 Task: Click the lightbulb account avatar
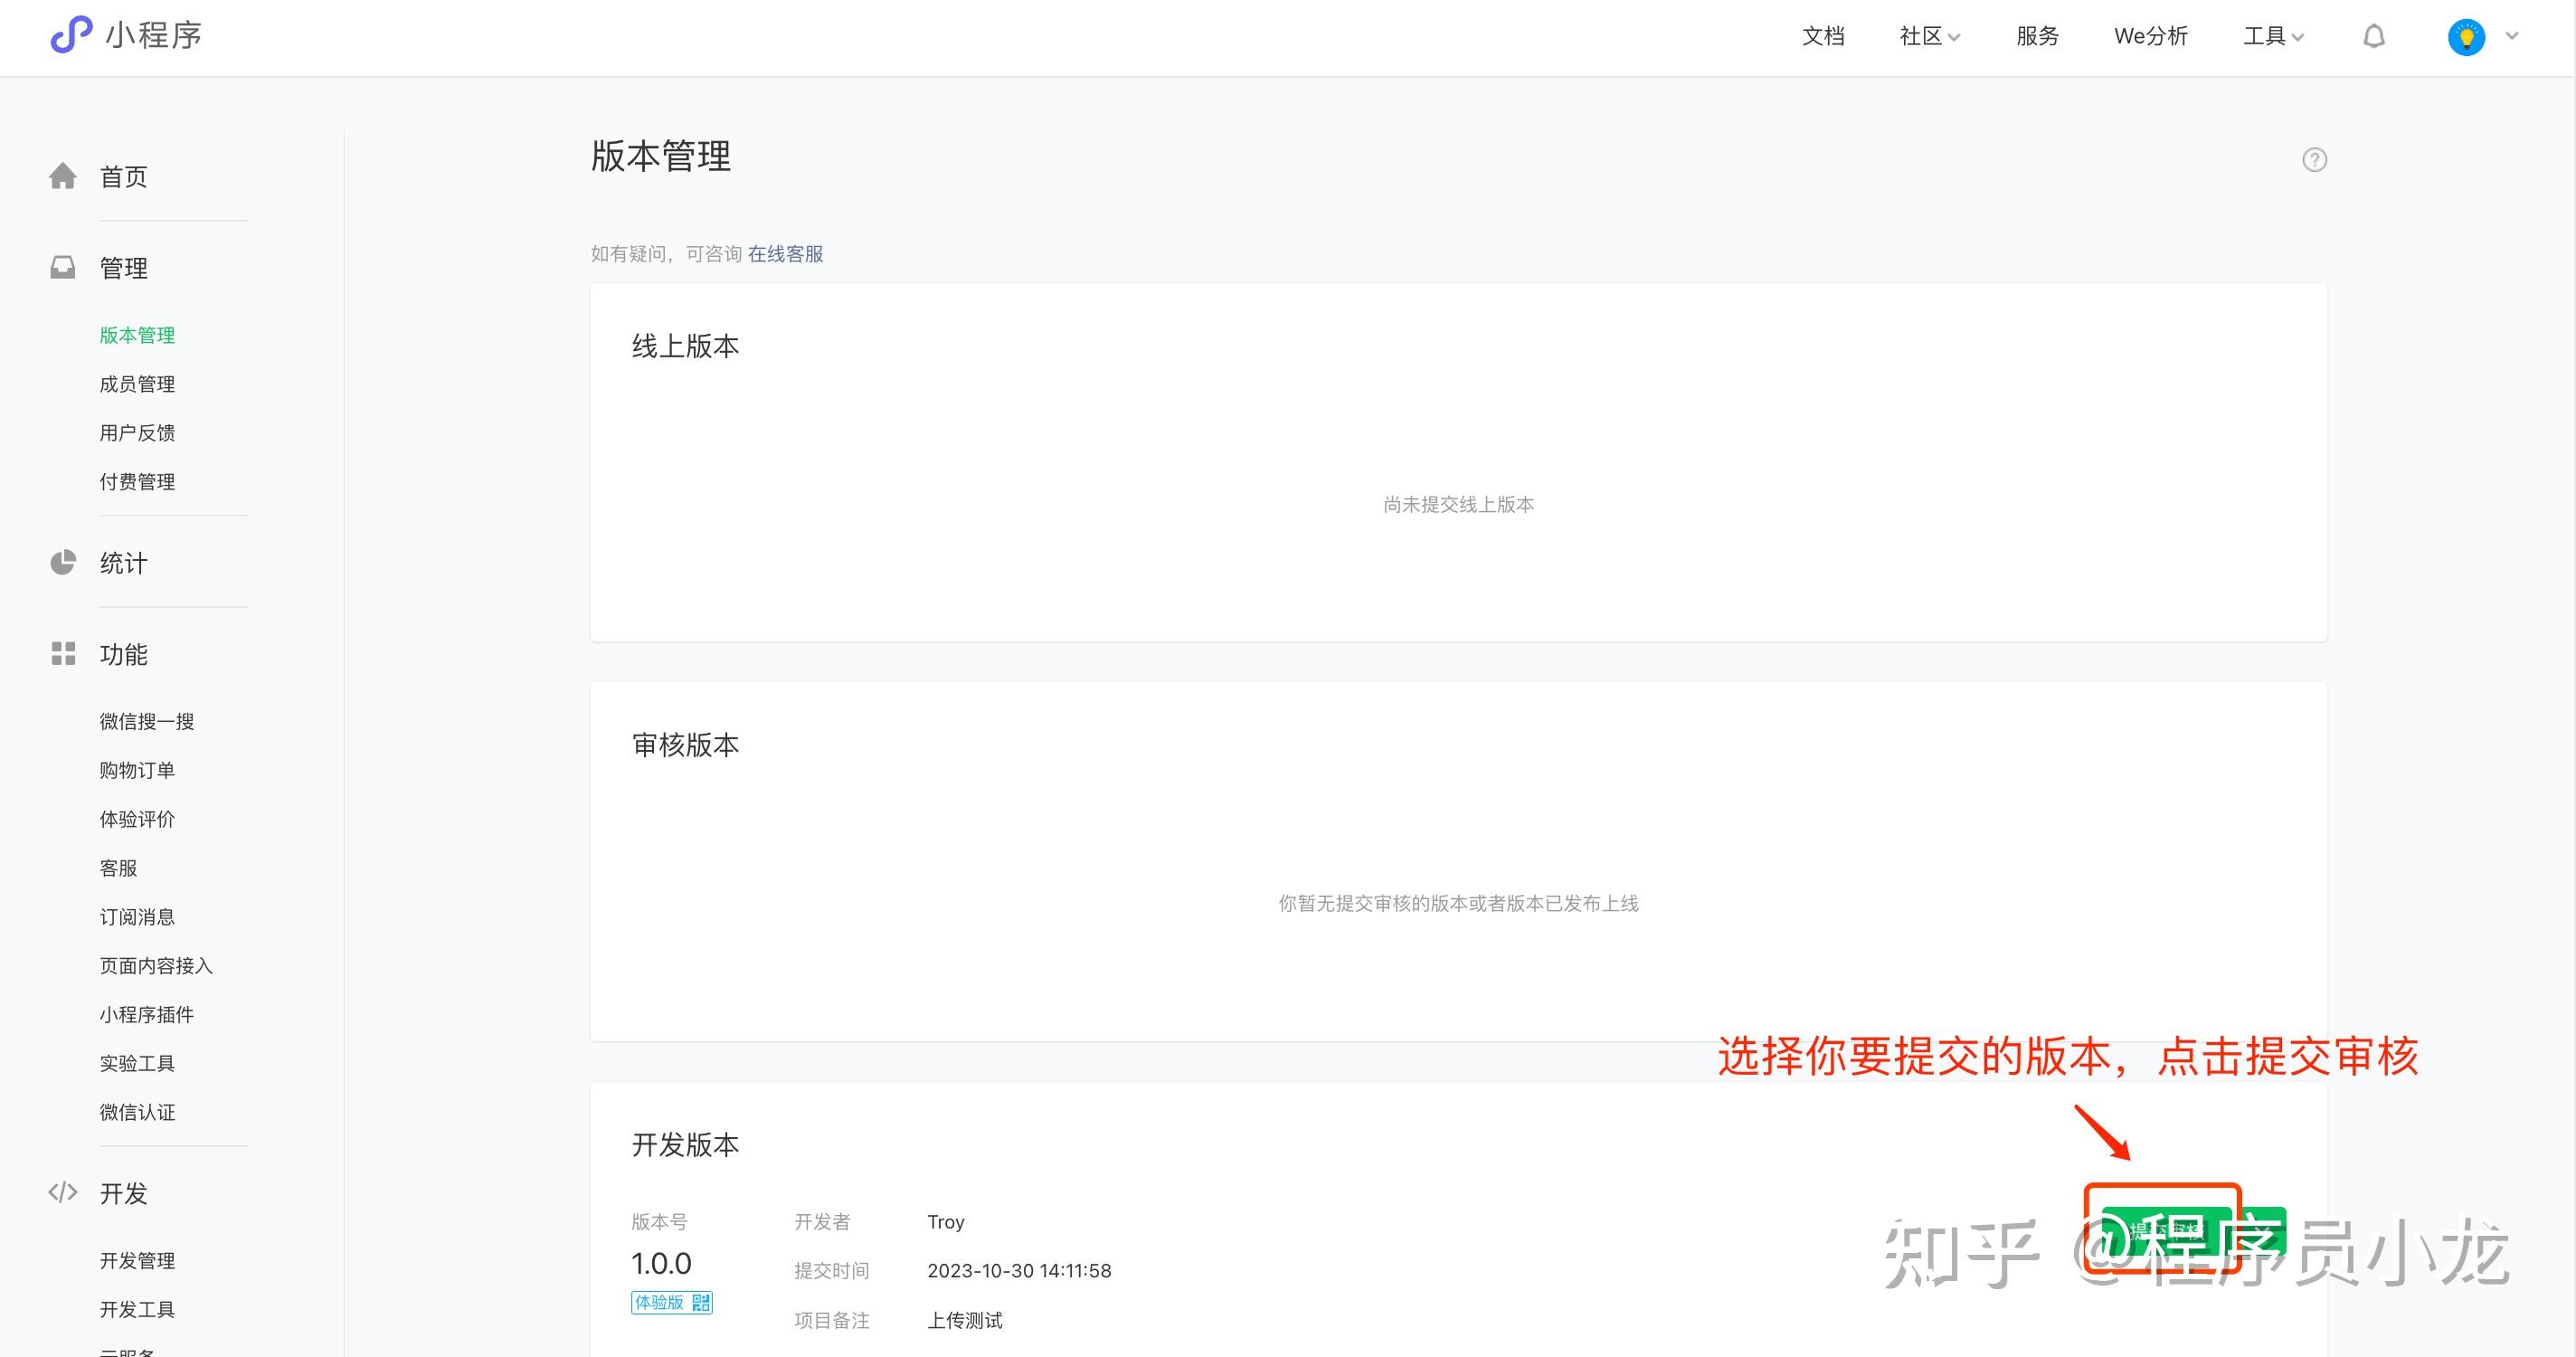[2466, 37]
